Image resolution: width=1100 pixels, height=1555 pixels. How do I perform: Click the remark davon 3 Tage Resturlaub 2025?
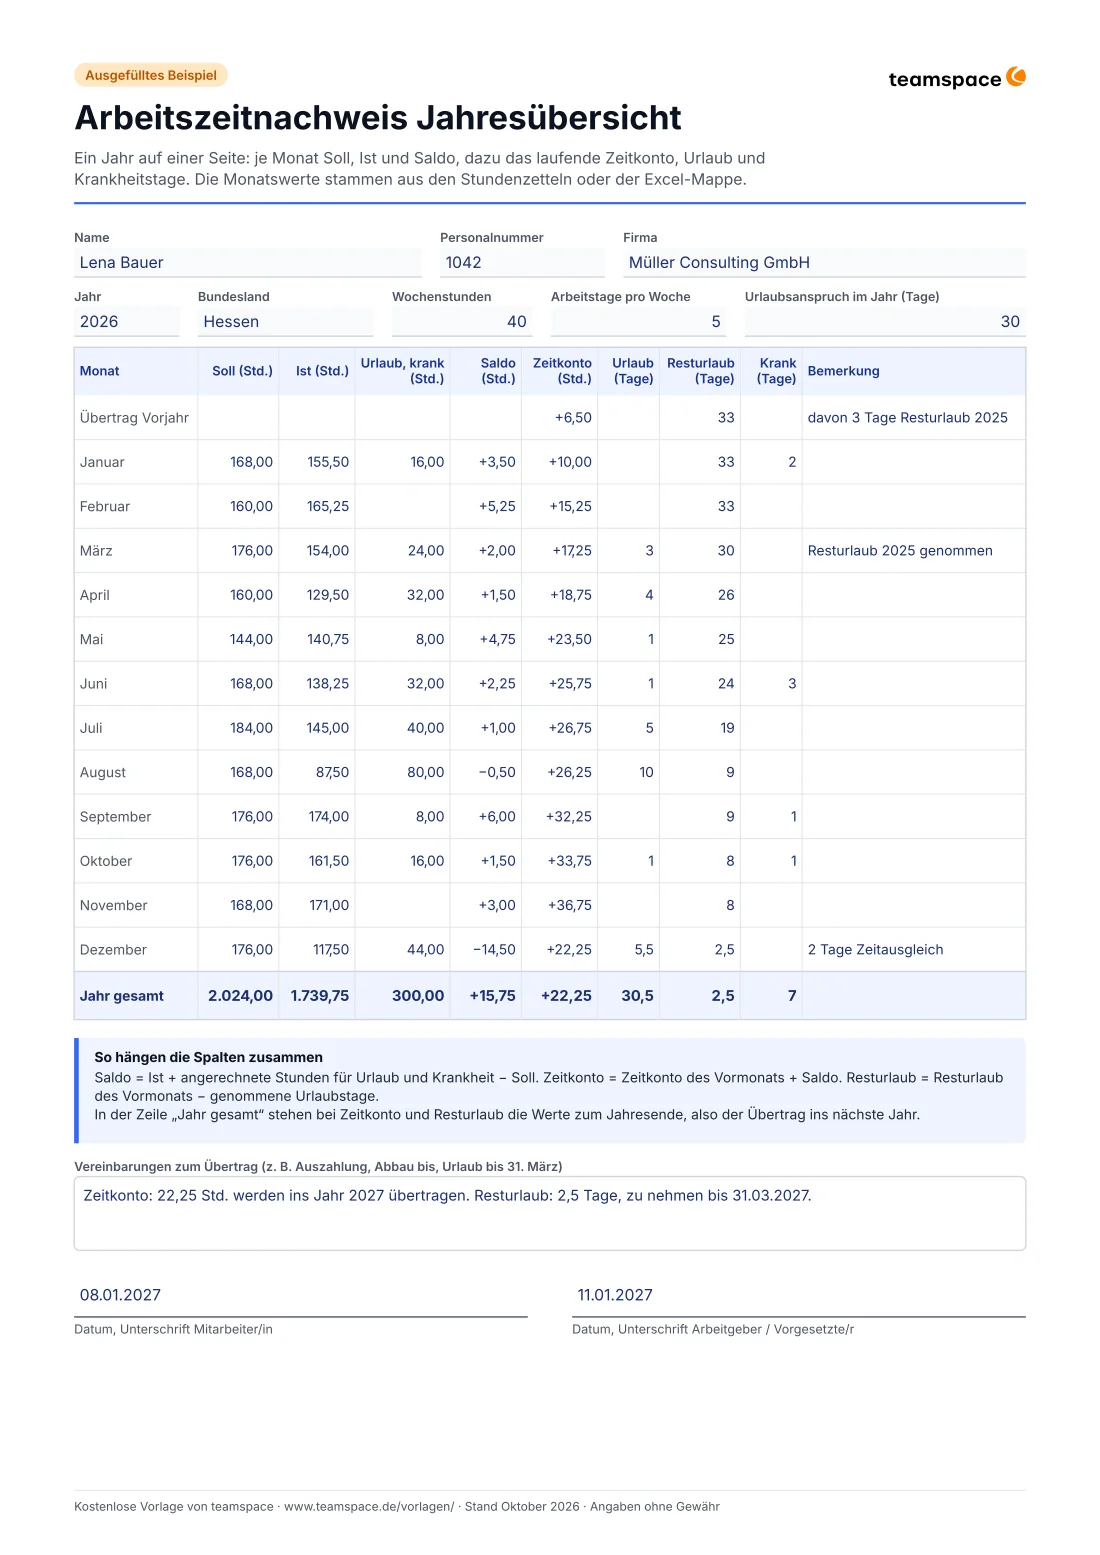pyautogui.click(x=908, y=418)
